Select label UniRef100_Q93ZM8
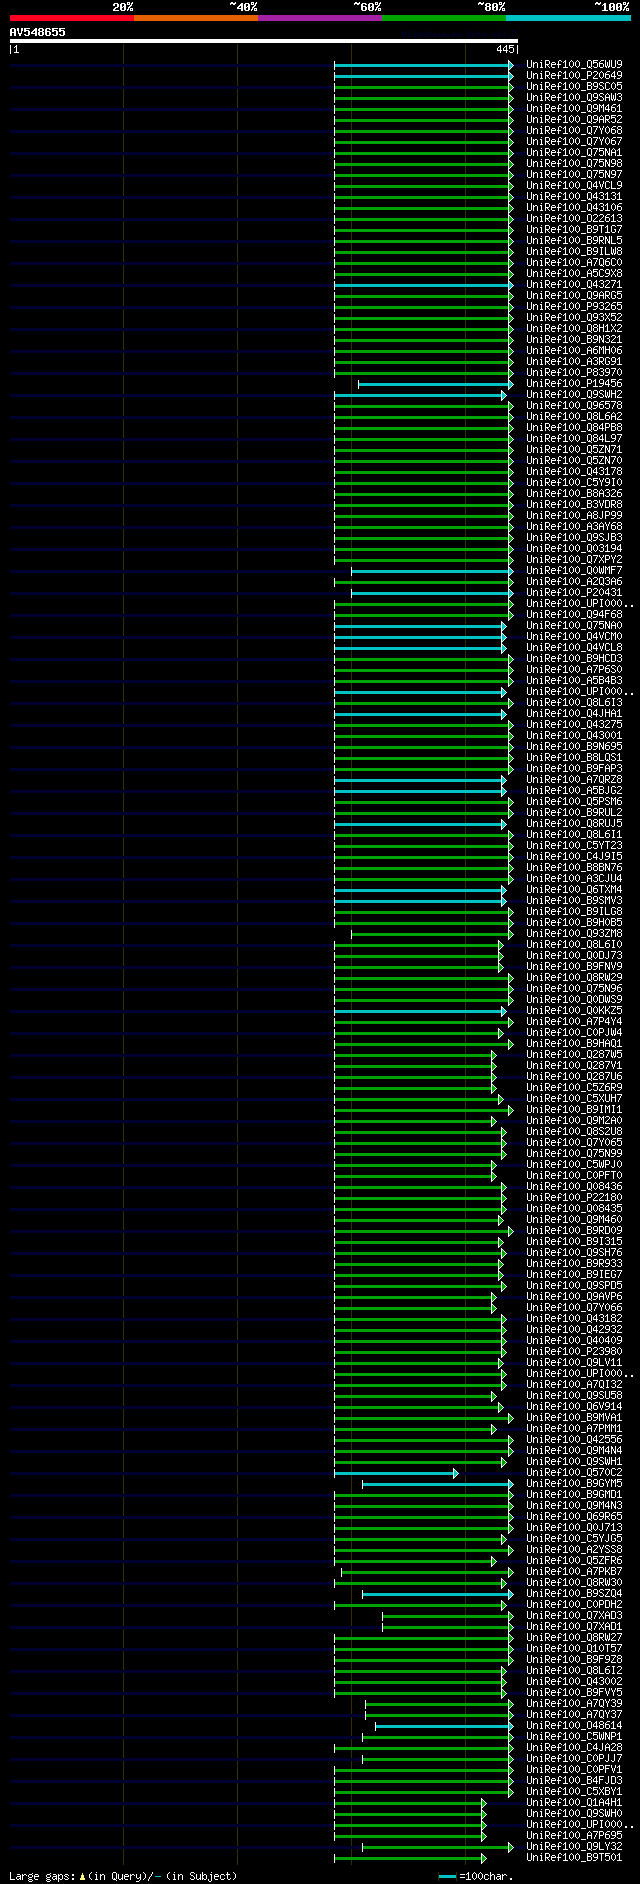 (x=574, y=933)
